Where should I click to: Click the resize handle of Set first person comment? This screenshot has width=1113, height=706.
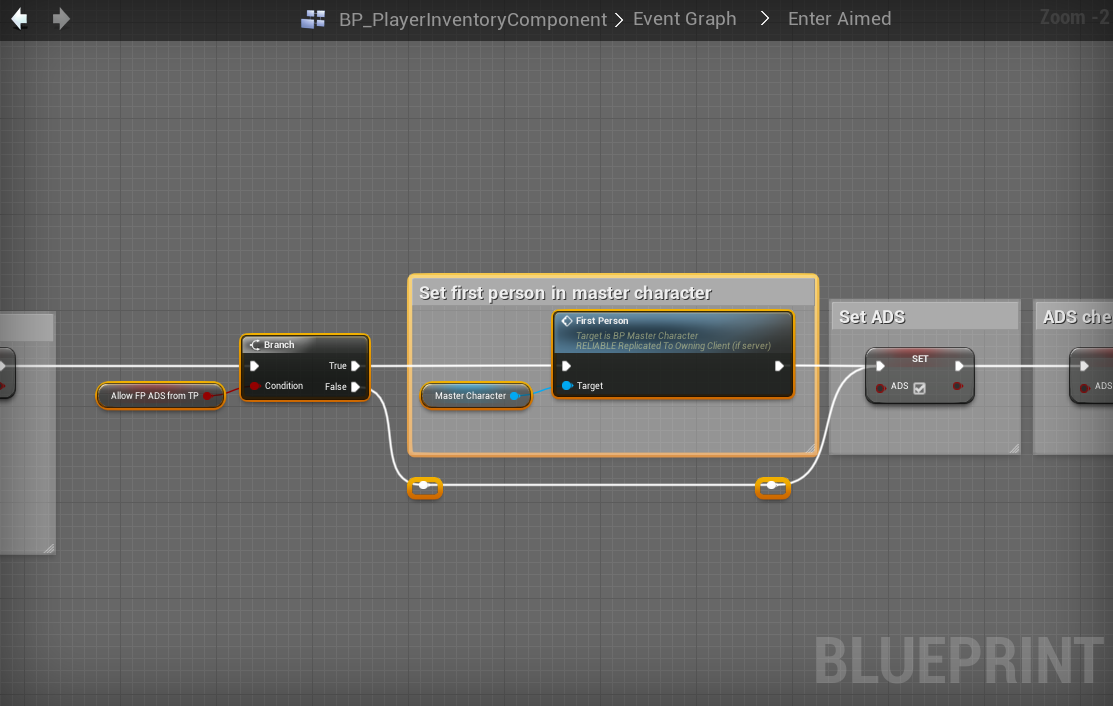[811, 448]
